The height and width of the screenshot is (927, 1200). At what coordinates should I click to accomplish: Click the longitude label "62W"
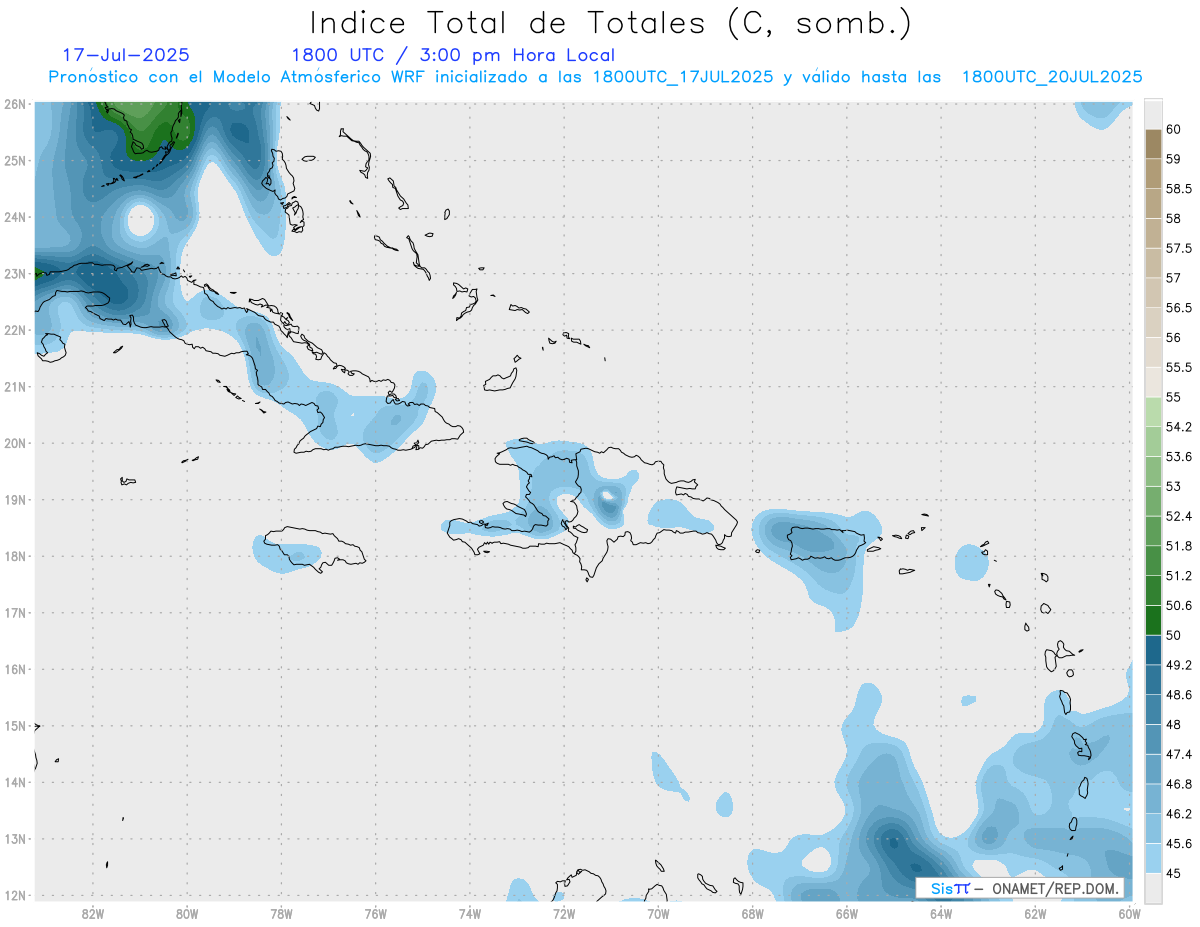click(x=1035, y=913)
